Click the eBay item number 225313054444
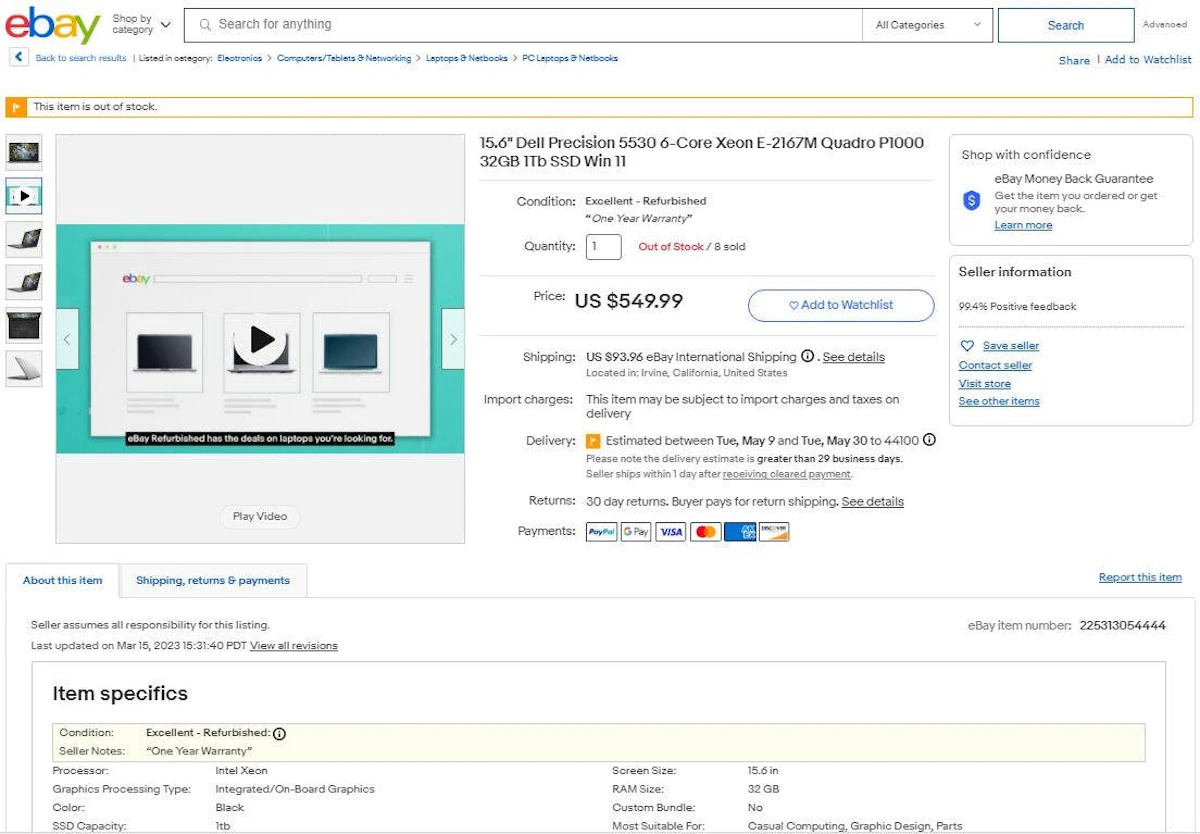Viewport: 1200px width, 834px height. [x=1122, y=626]
